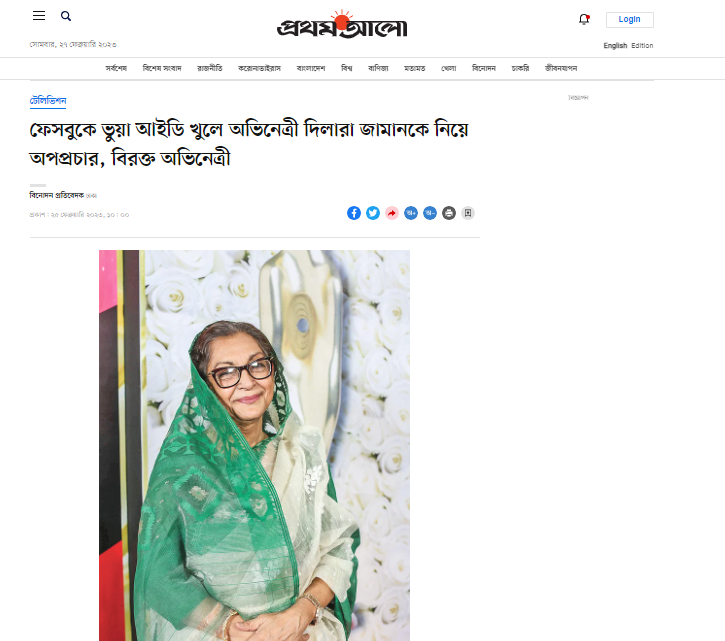The width and height of the screenshot is (725, 641).
Task: Open the টেলিভিশন category link
Action: tap(48, 101)
